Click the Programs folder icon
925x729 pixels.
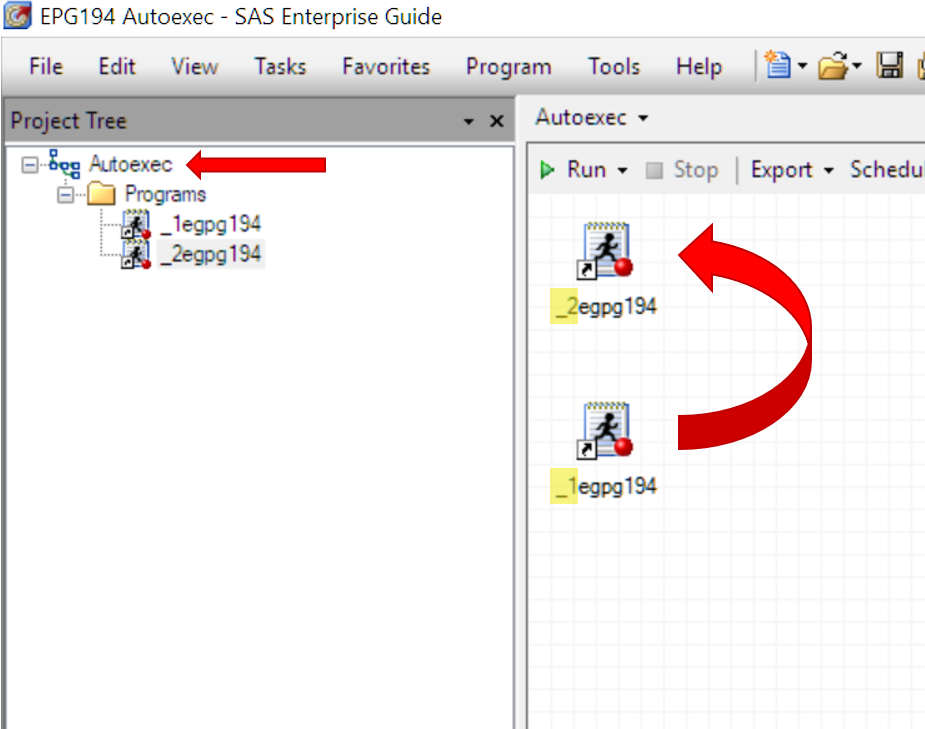101,193
